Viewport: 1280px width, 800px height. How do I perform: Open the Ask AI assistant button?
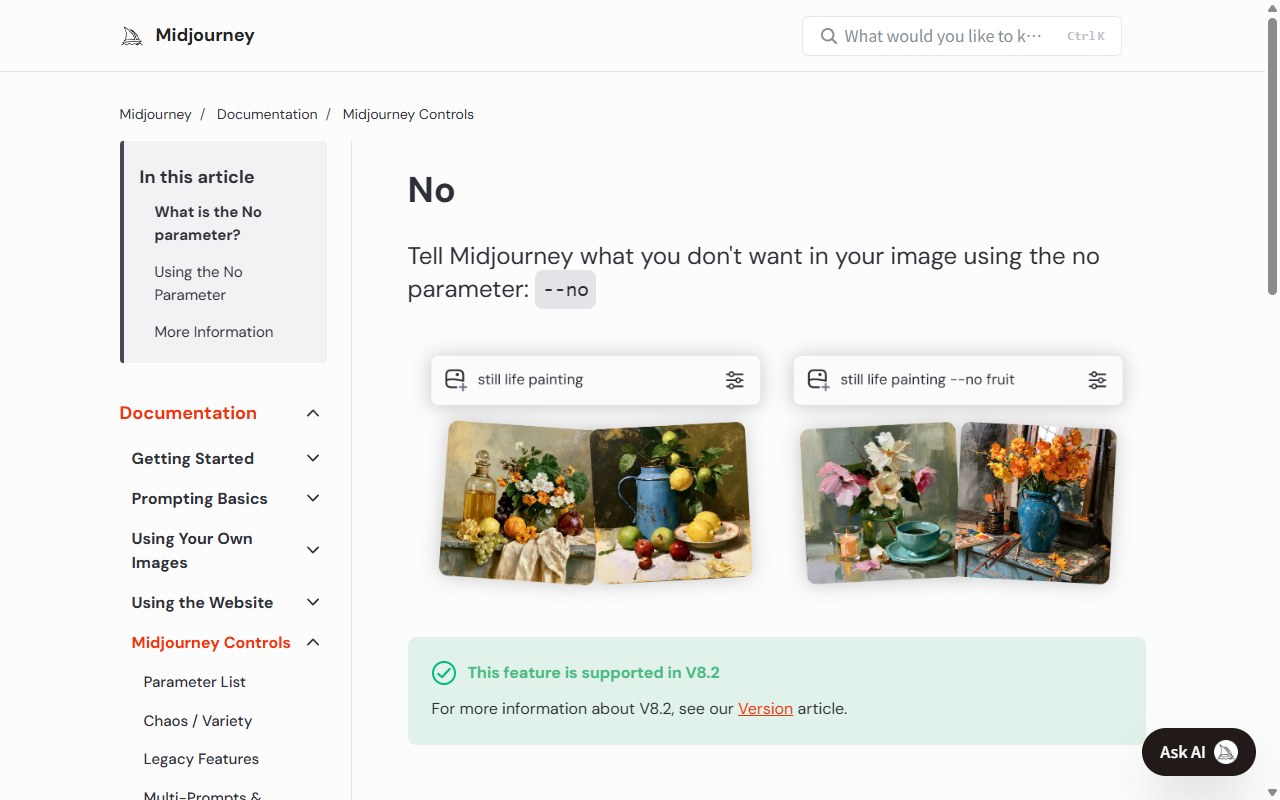[x=1198, y=752]
